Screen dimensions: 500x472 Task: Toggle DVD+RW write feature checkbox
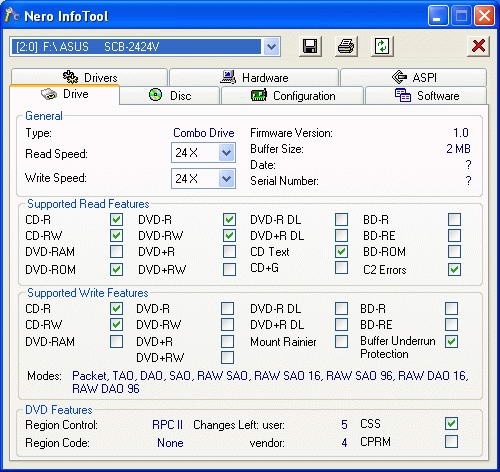click(x=227, y=358)
